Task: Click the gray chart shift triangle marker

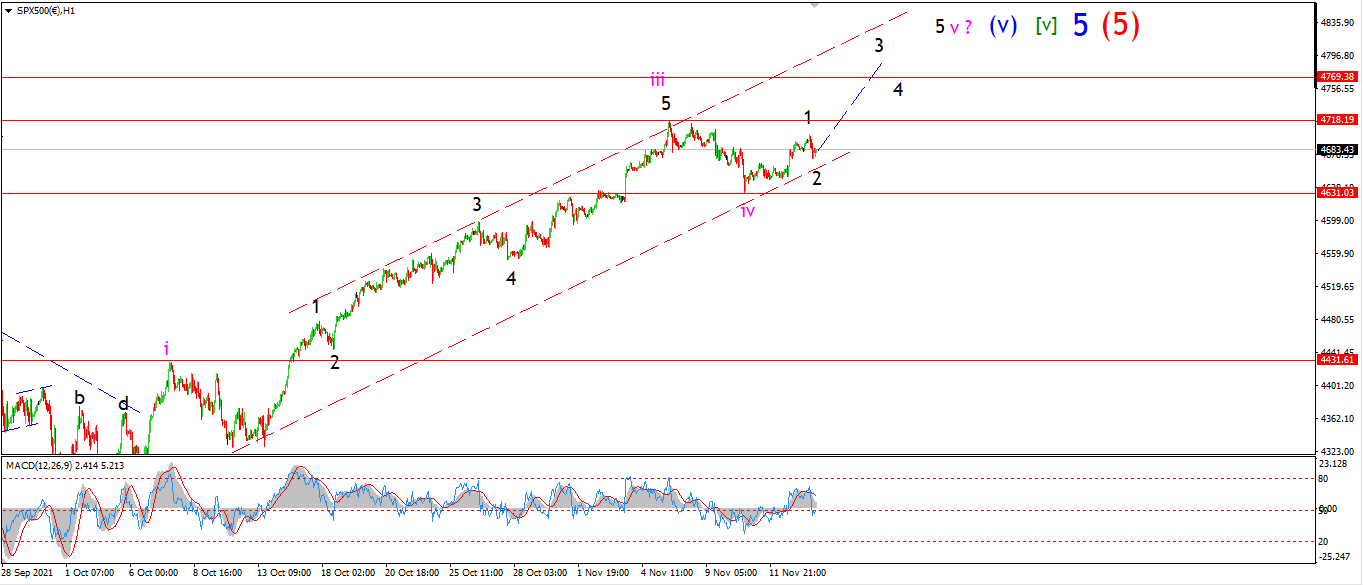Action: (x=815, y=5)
